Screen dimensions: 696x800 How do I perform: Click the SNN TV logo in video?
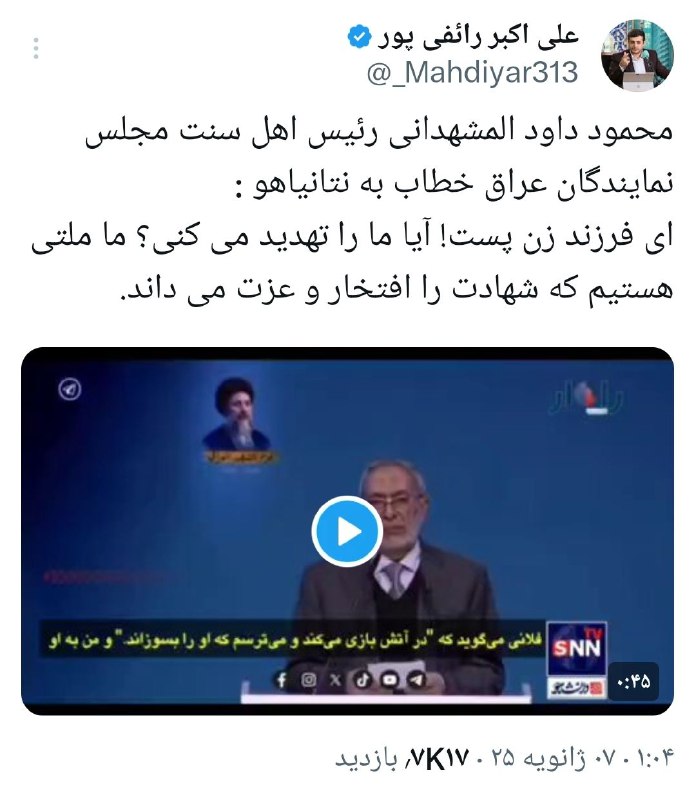[577, 648]
